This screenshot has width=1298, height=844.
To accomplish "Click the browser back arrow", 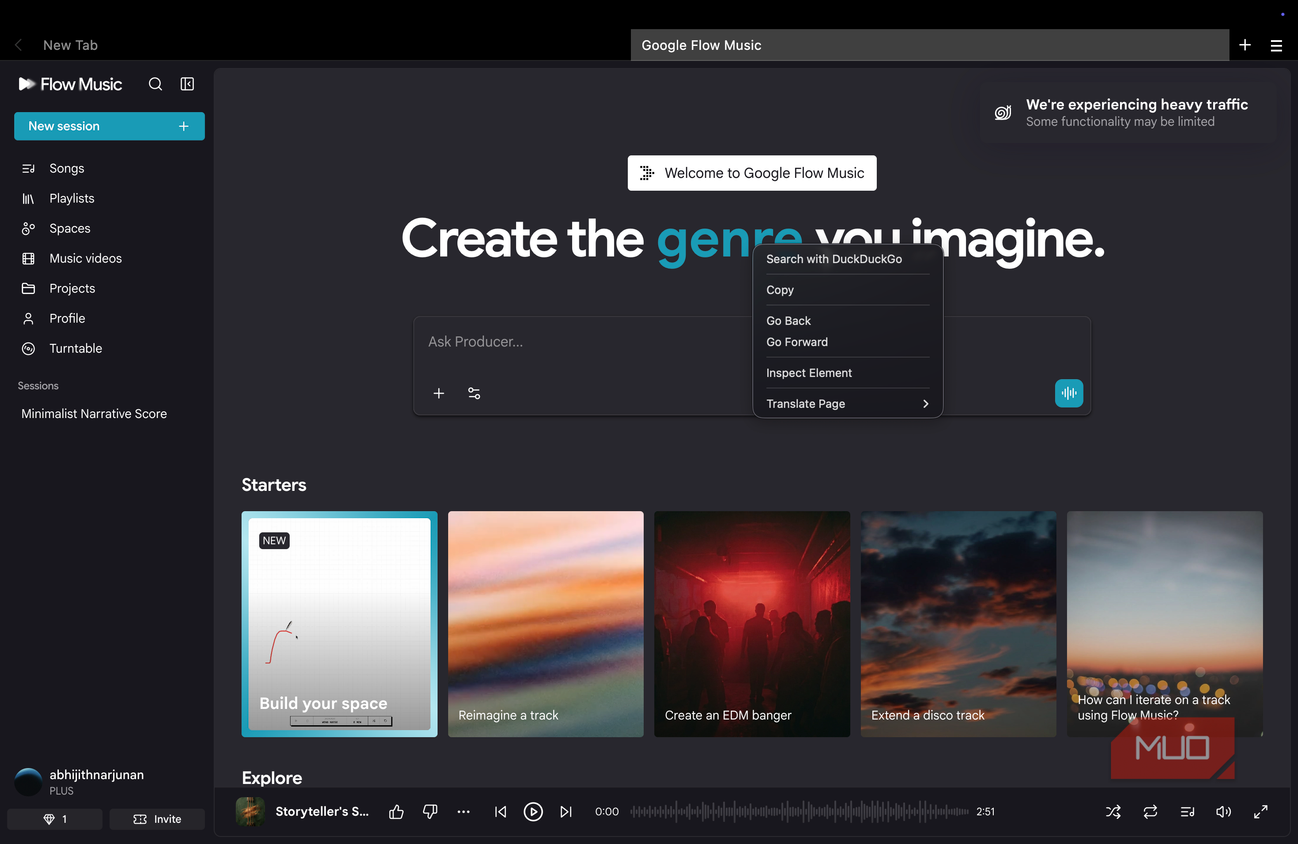I will 18,45.
